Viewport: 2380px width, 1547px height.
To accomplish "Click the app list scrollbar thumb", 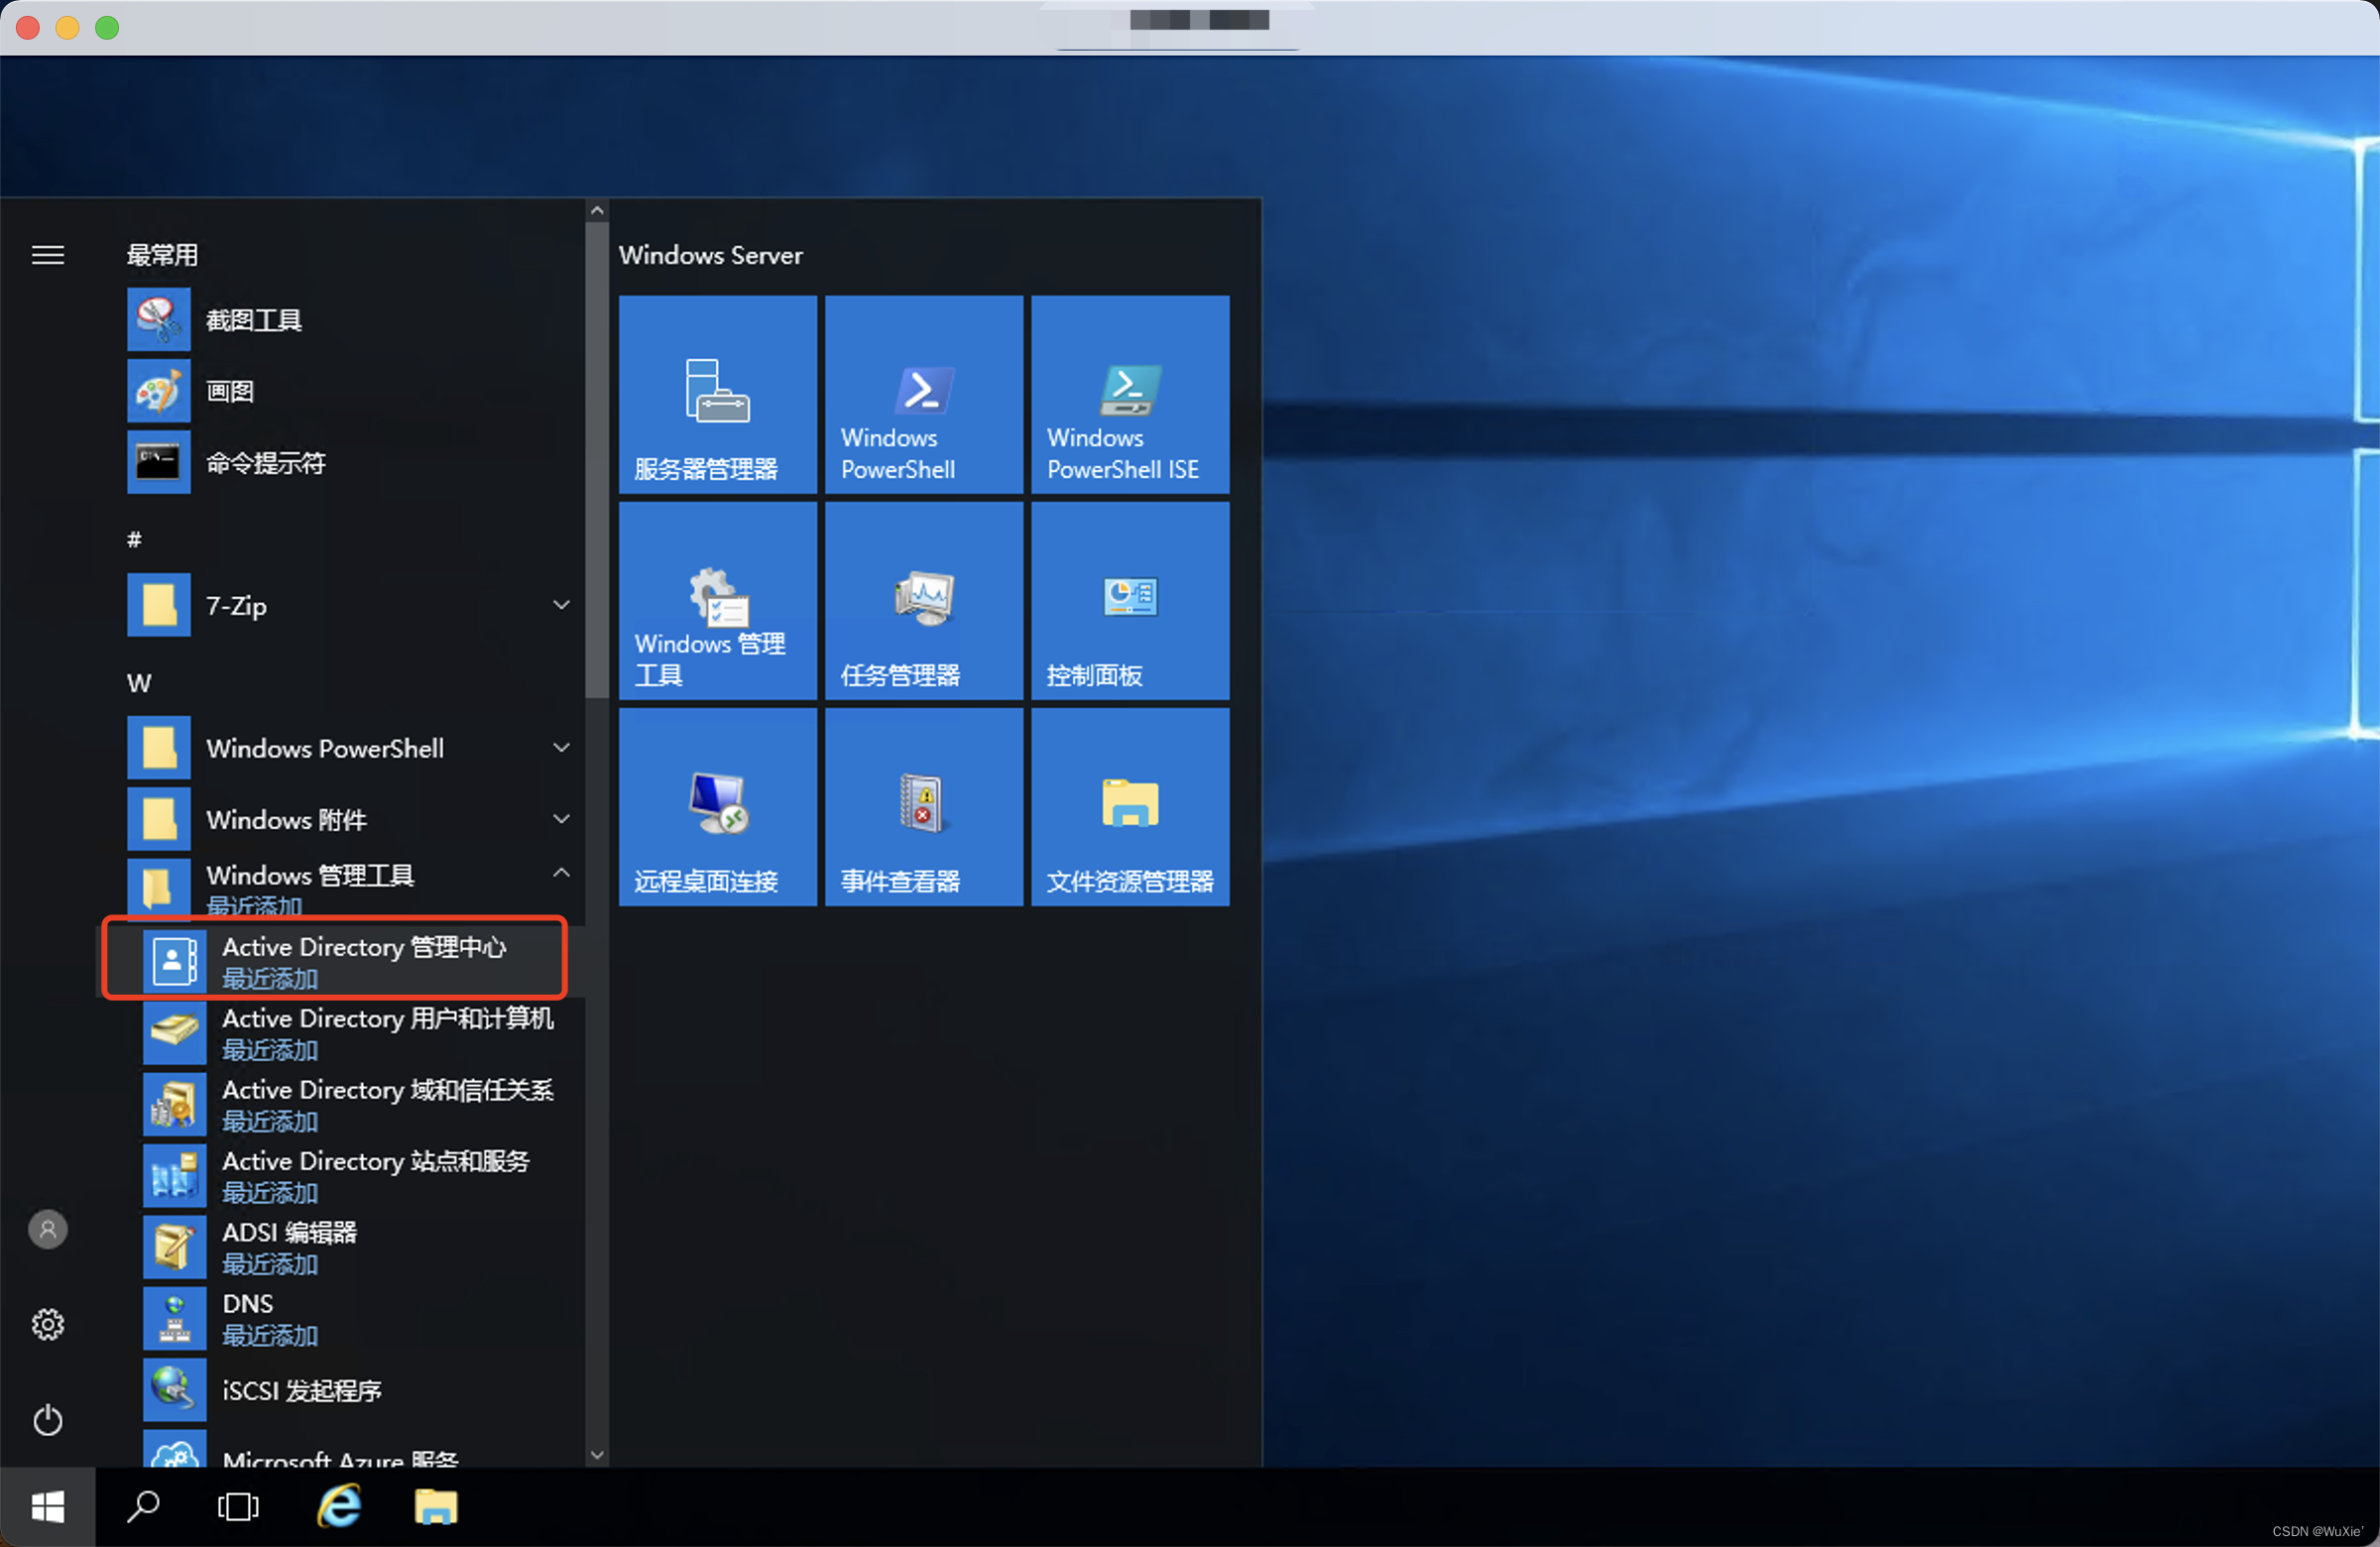I will (597, 460).
